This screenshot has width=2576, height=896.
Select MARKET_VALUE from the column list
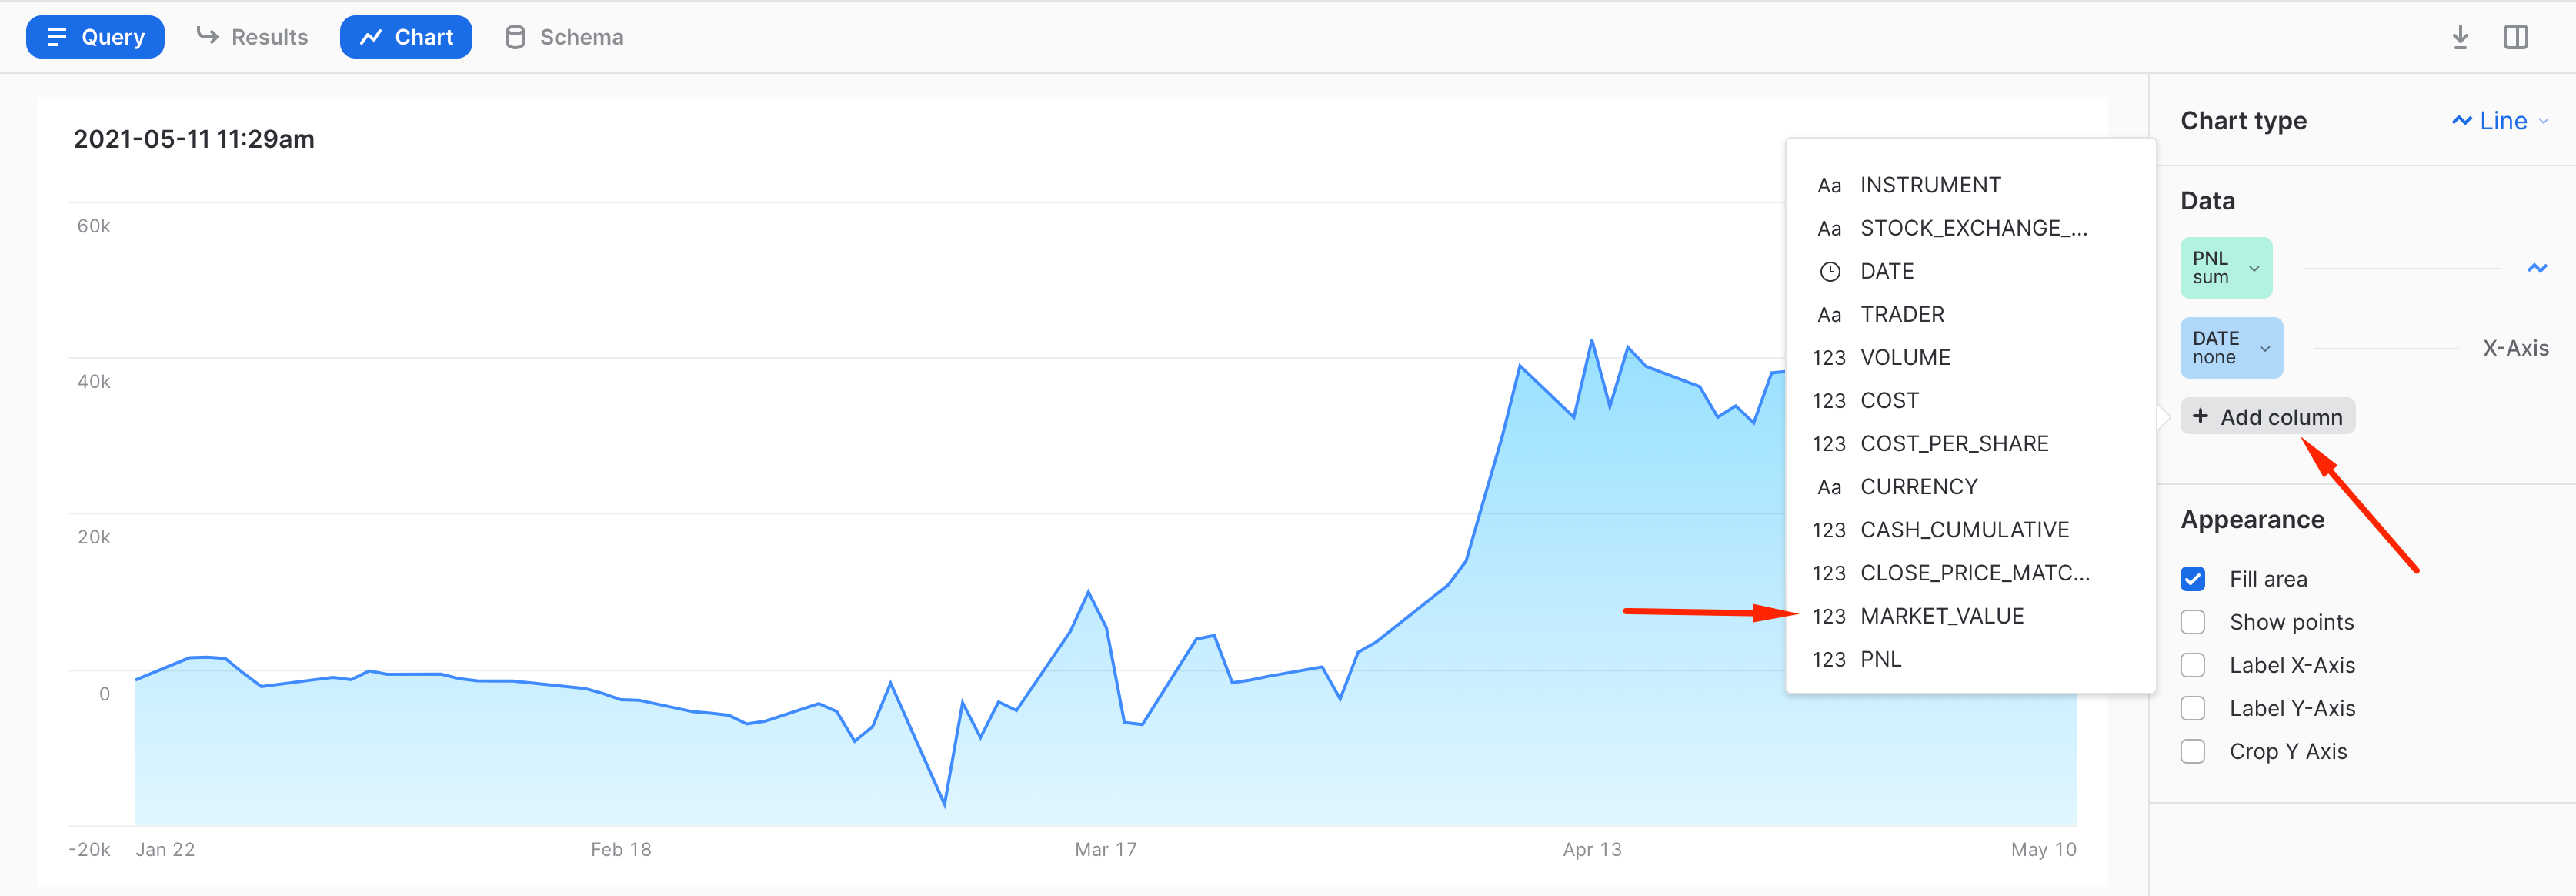tap(1941, 616)
